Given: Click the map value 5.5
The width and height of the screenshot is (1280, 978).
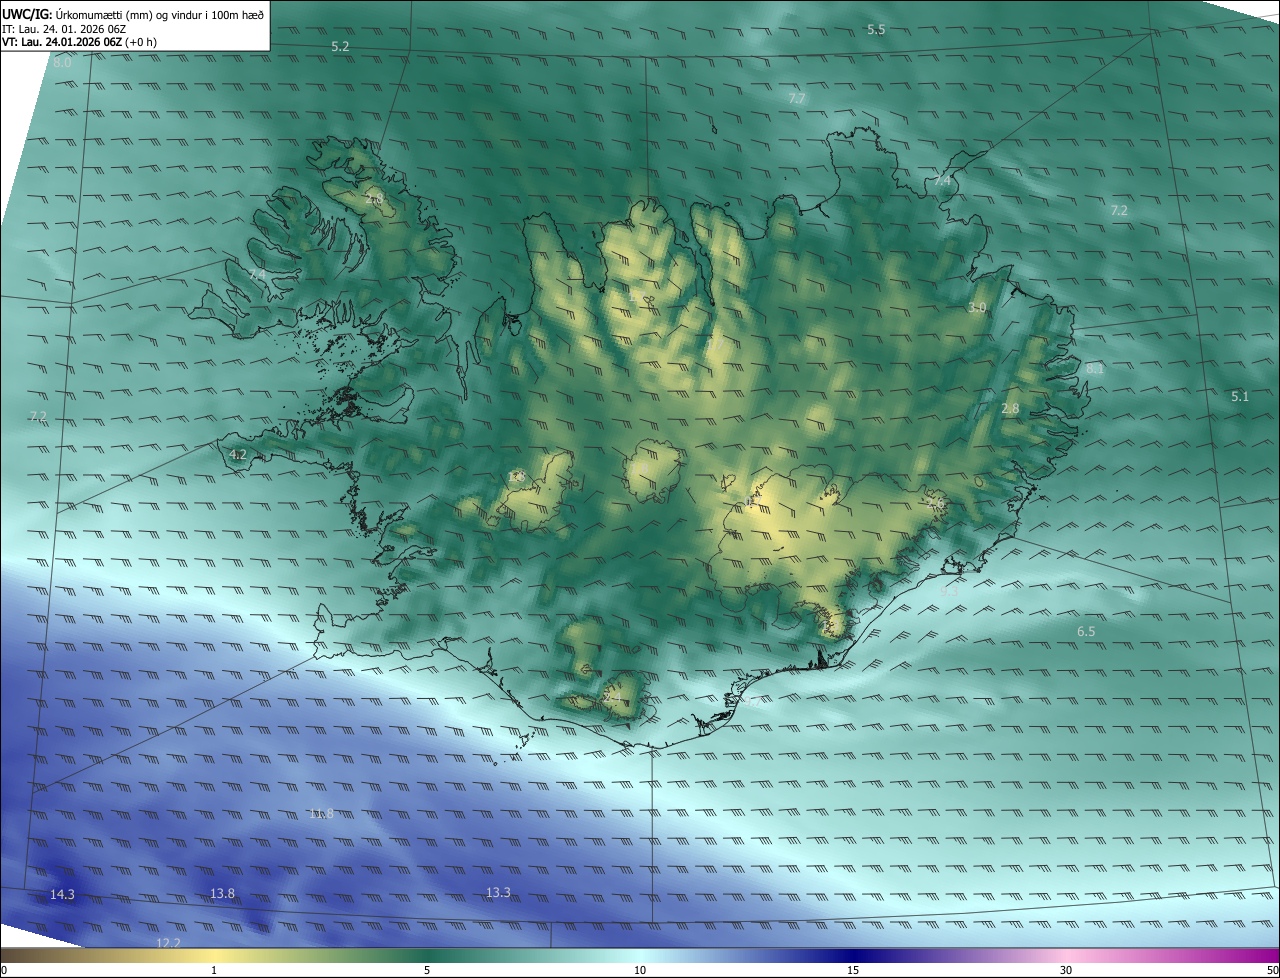Looking at the screenshot, I should 876,30.
